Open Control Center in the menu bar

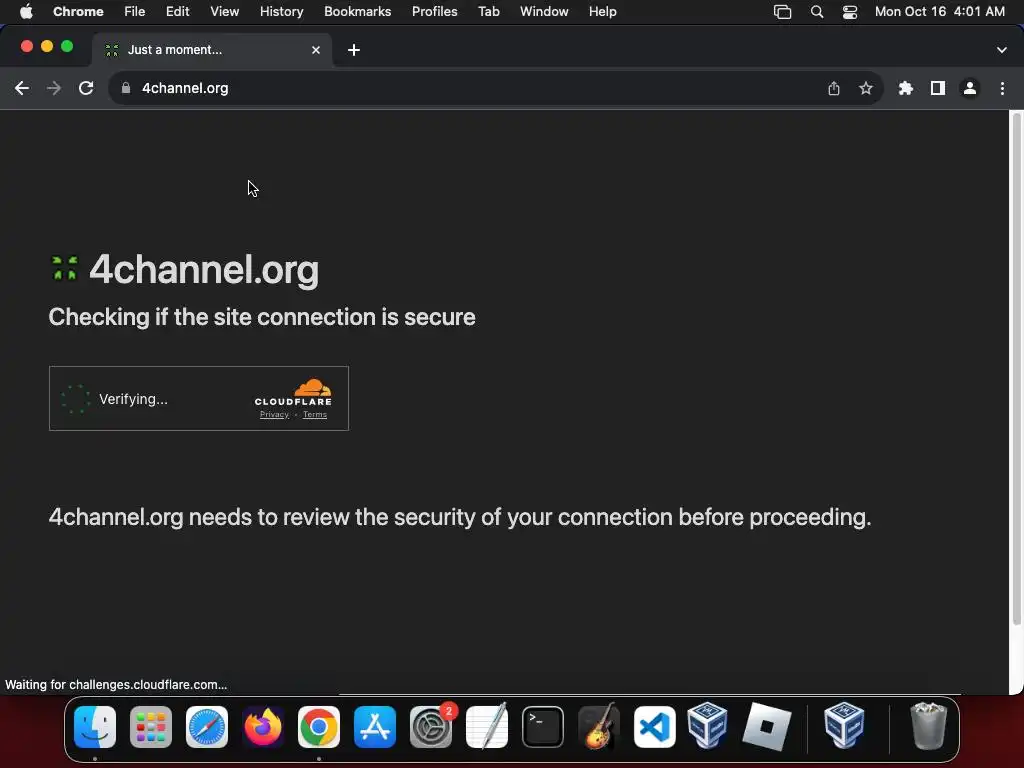click(850, 12)
